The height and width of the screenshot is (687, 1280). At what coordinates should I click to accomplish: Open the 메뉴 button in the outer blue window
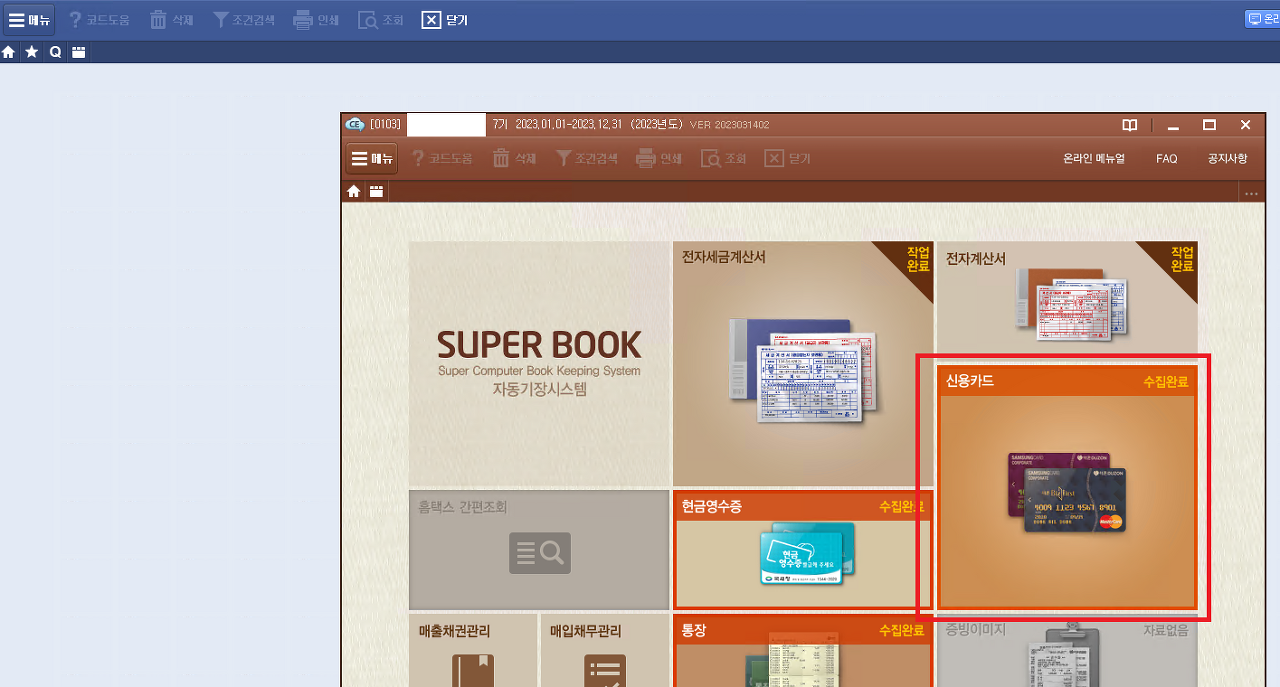(x=29, y=20)
